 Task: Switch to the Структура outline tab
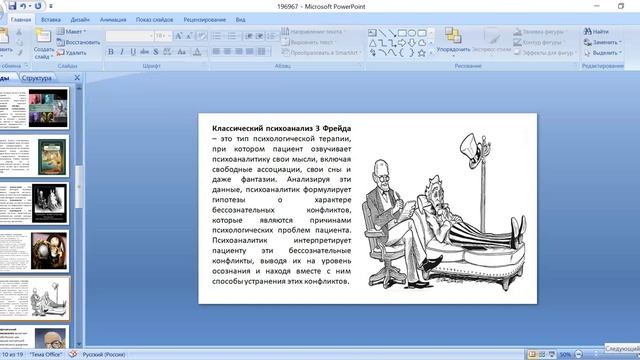[x=37, y=78]
